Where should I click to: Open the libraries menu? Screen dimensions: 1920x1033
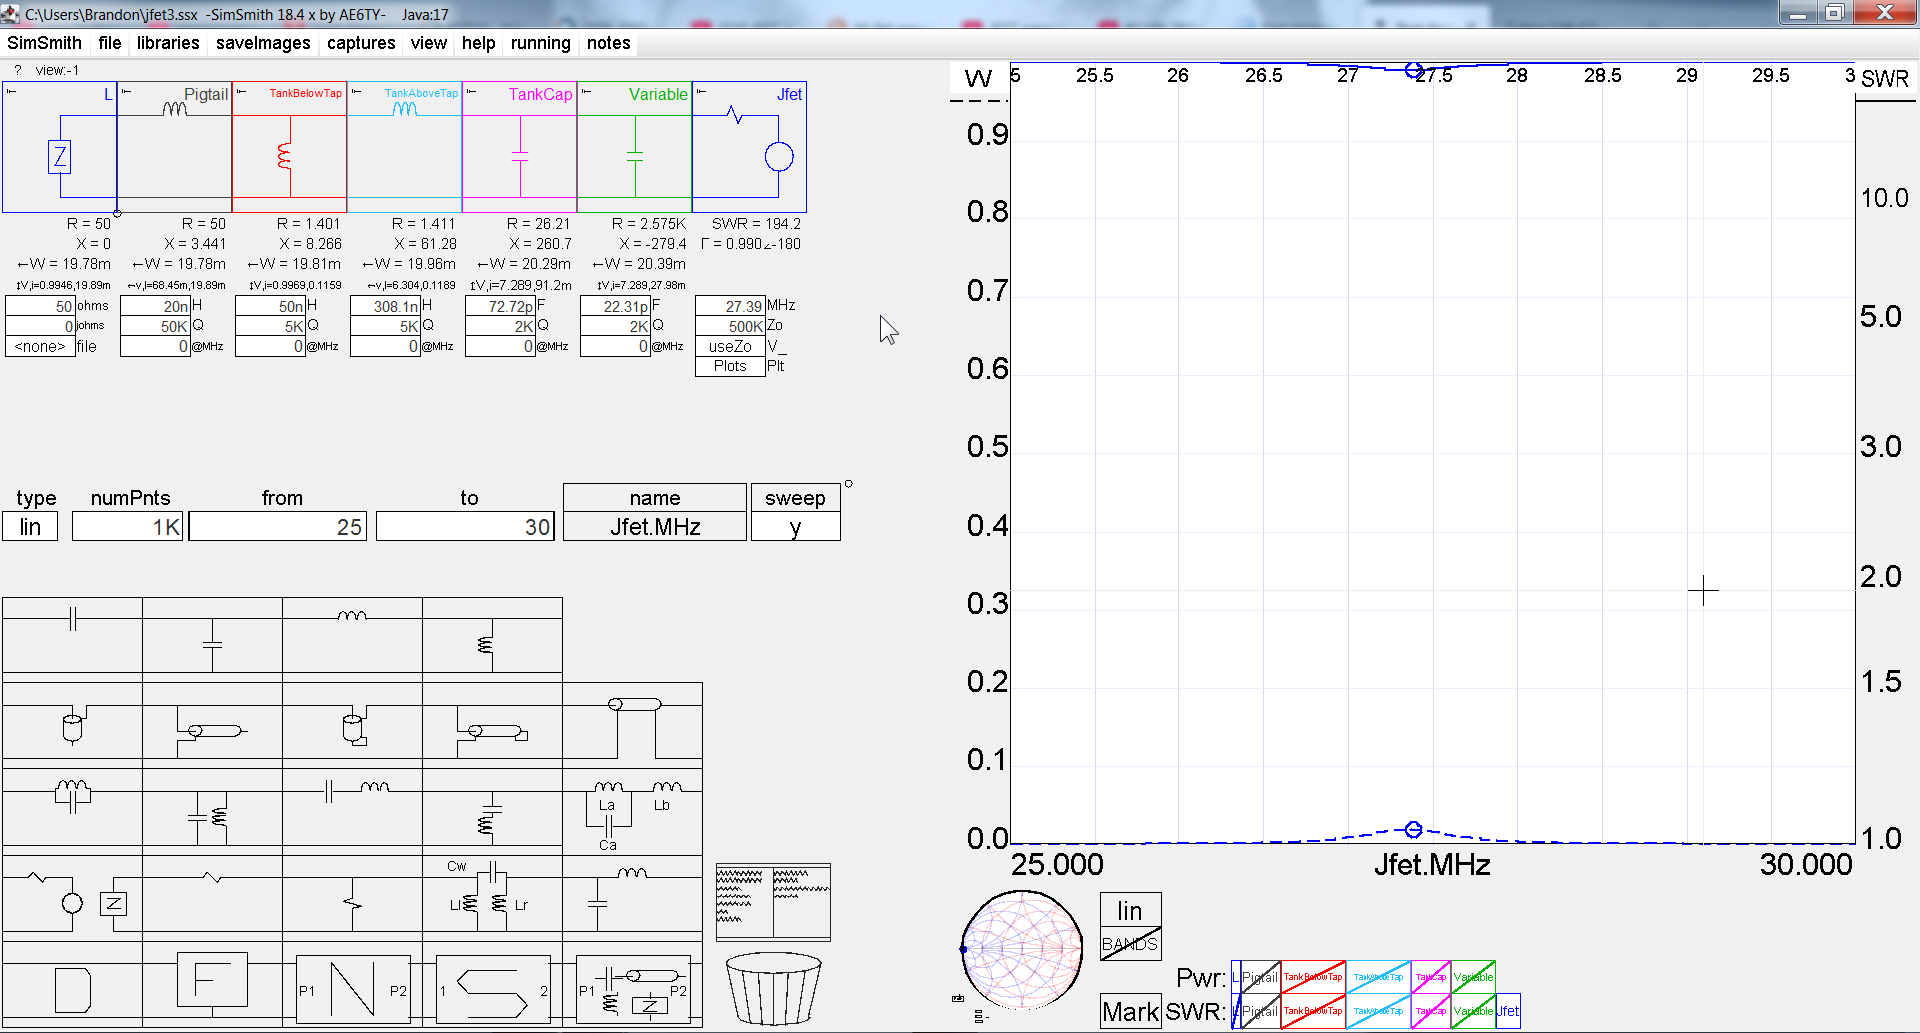tap(167, 43)
